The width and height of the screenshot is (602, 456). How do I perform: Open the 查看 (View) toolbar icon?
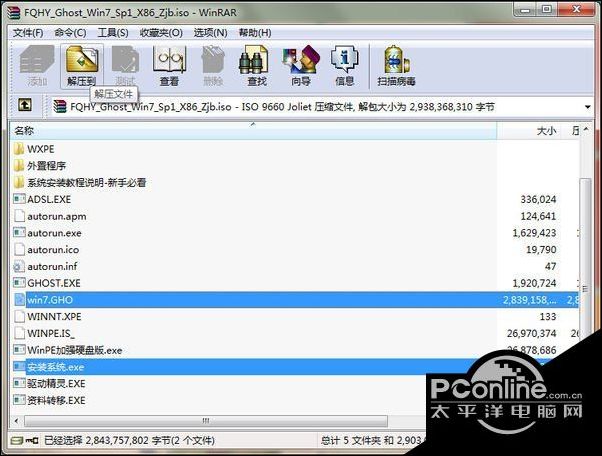169,65
